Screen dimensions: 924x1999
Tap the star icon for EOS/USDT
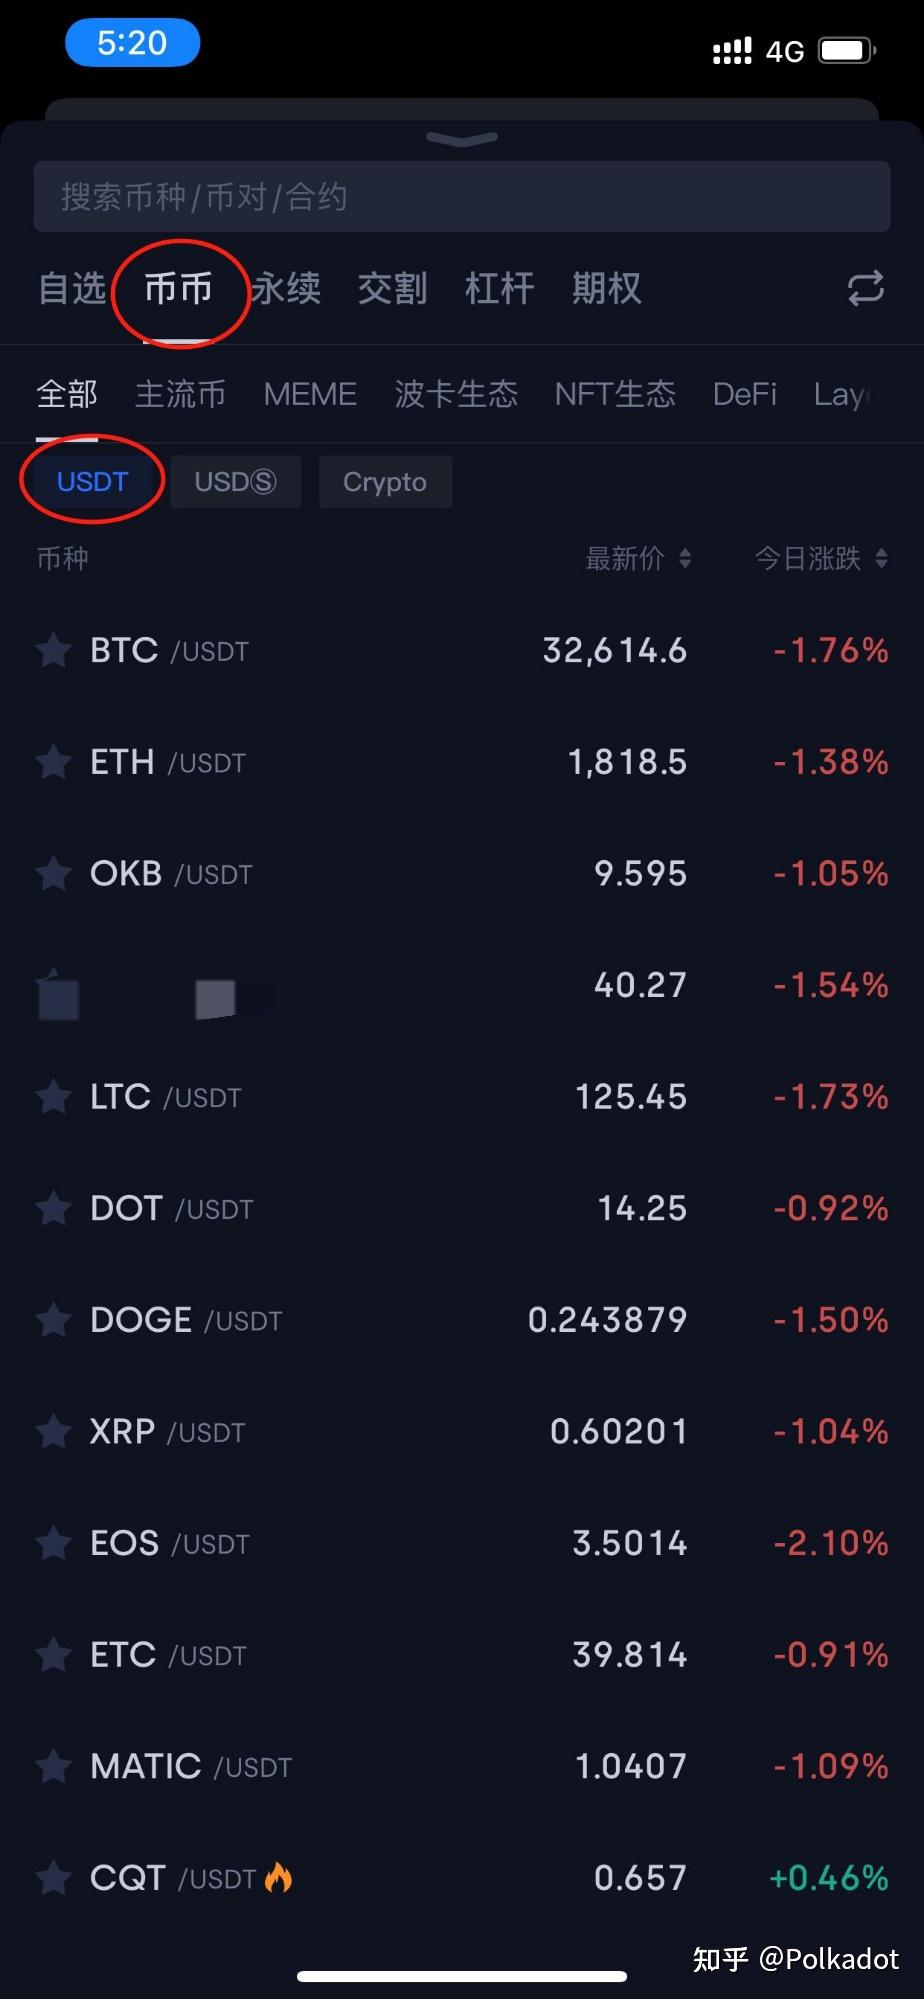[x=53, y=1544]
